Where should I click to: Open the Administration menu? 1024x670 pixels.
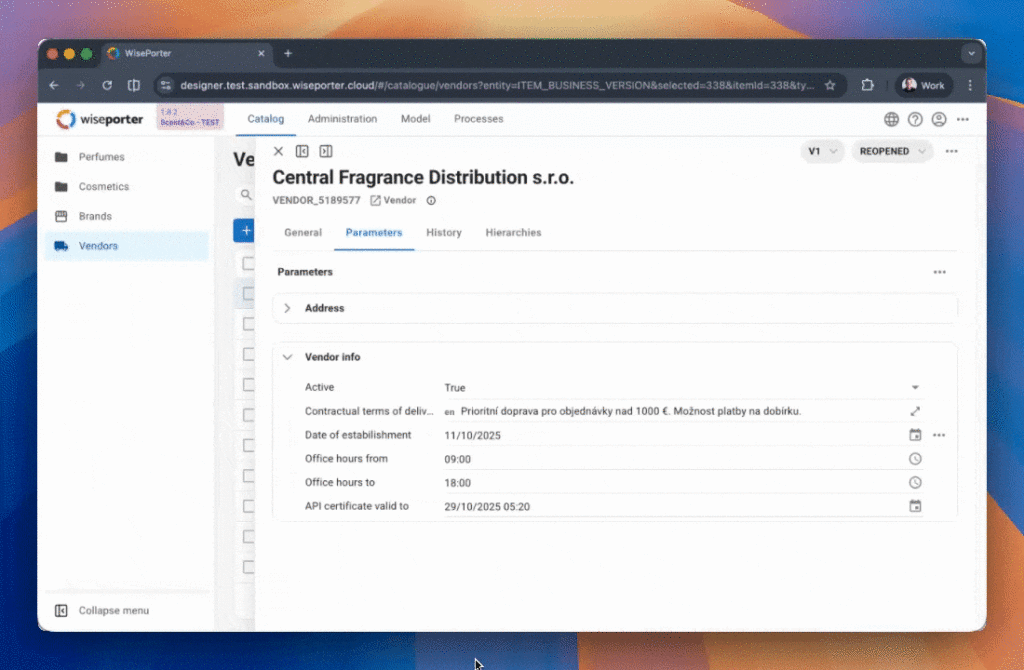[x=342, y=119]
